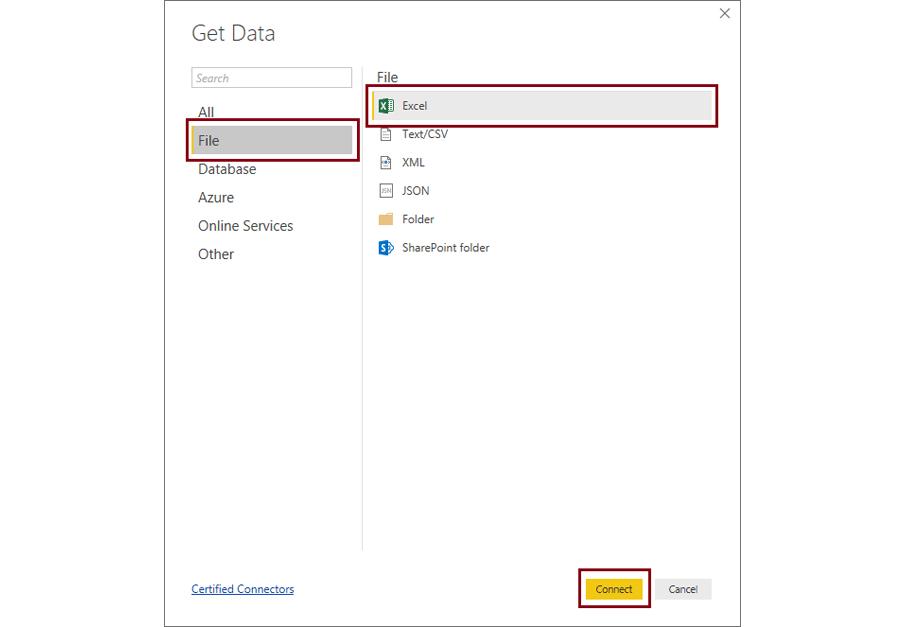Image resolution: width=905 pixels, height=627 pixels.
Task: Close the Get Data dialog
Action: 725,13
